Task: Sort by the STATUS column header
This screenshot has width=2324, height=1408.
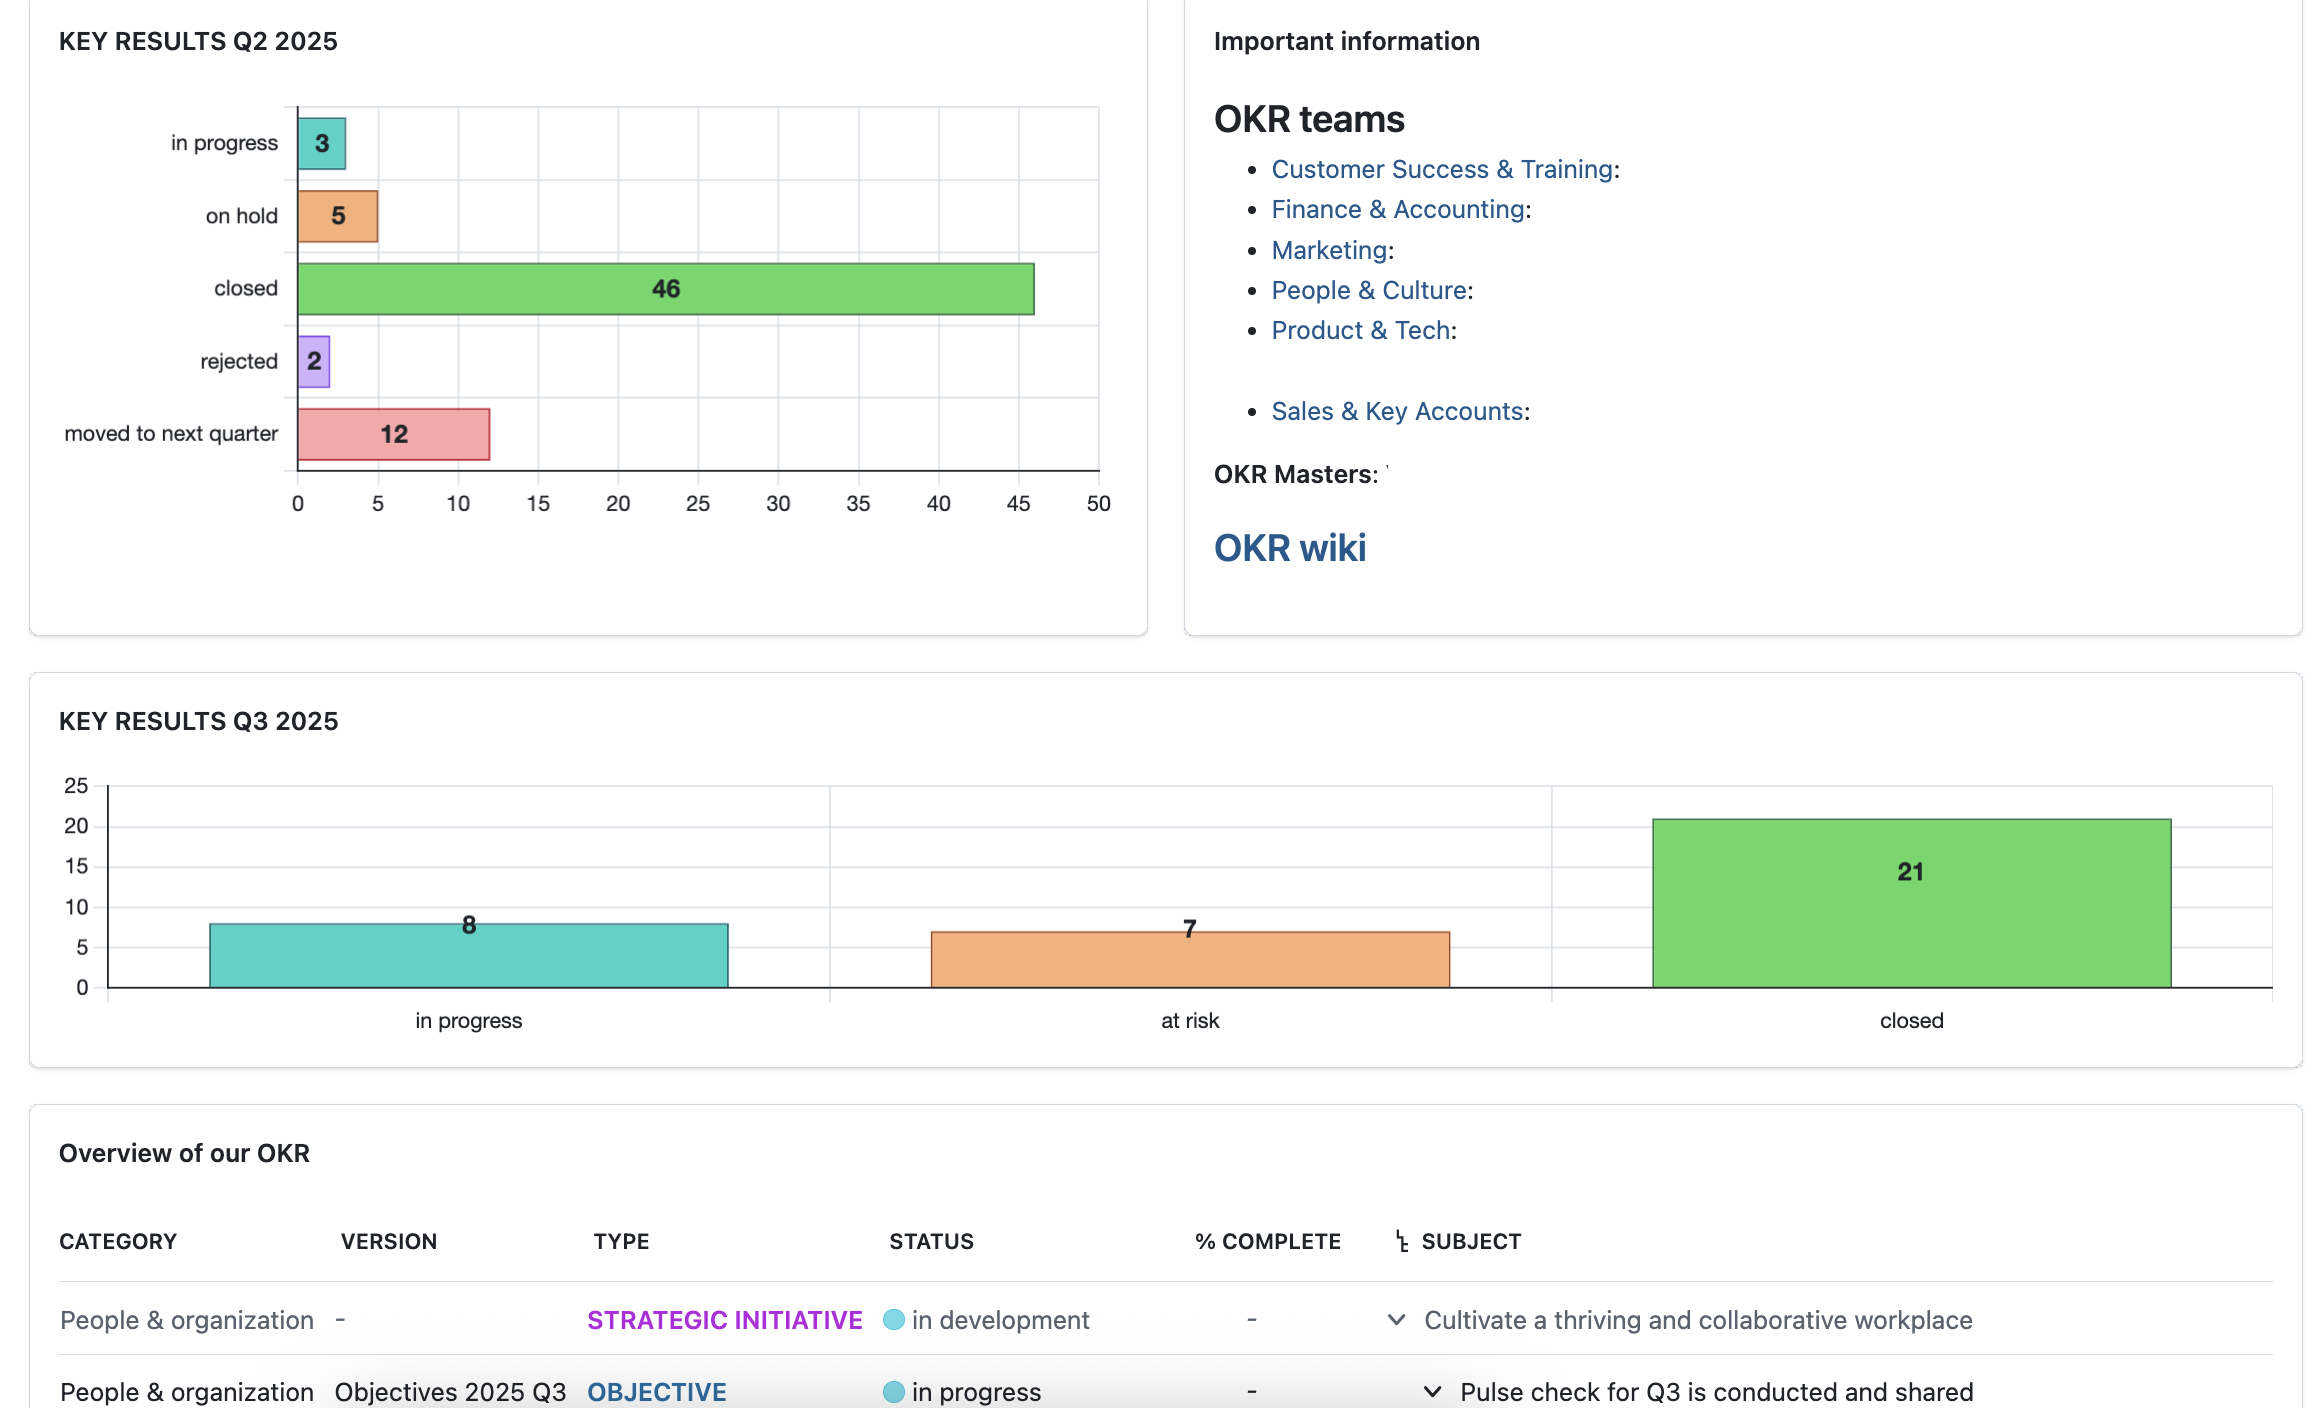Action: [x=930, y=1241]
